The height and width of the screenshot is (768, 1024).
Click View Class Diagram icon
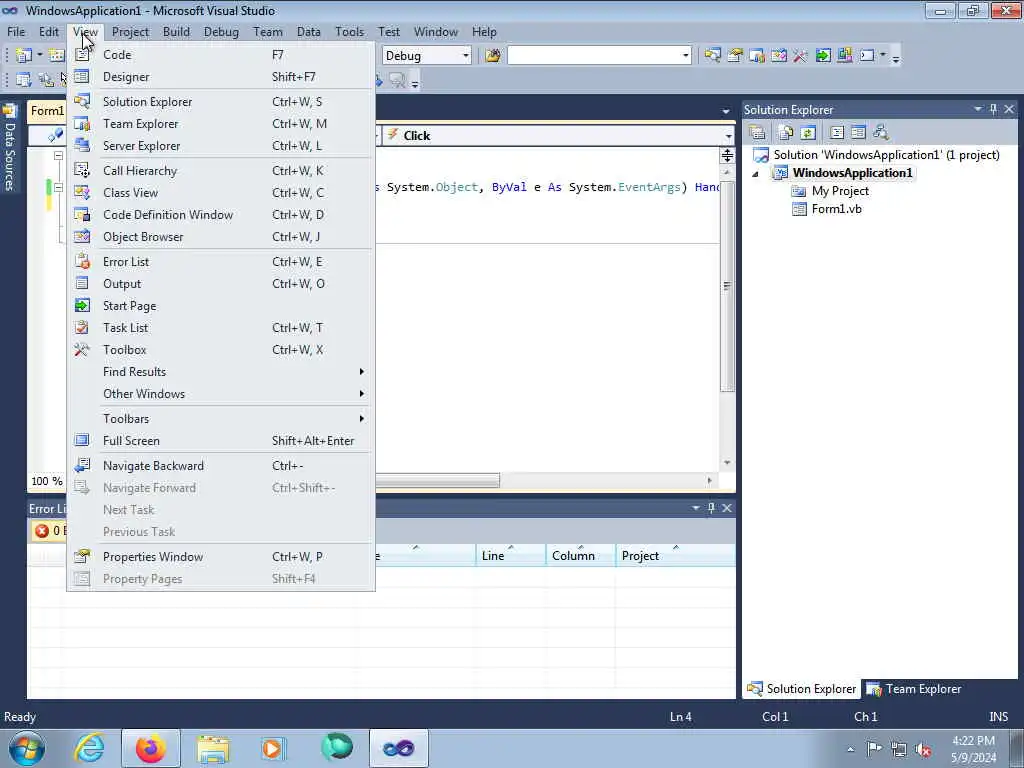(881, 133)
